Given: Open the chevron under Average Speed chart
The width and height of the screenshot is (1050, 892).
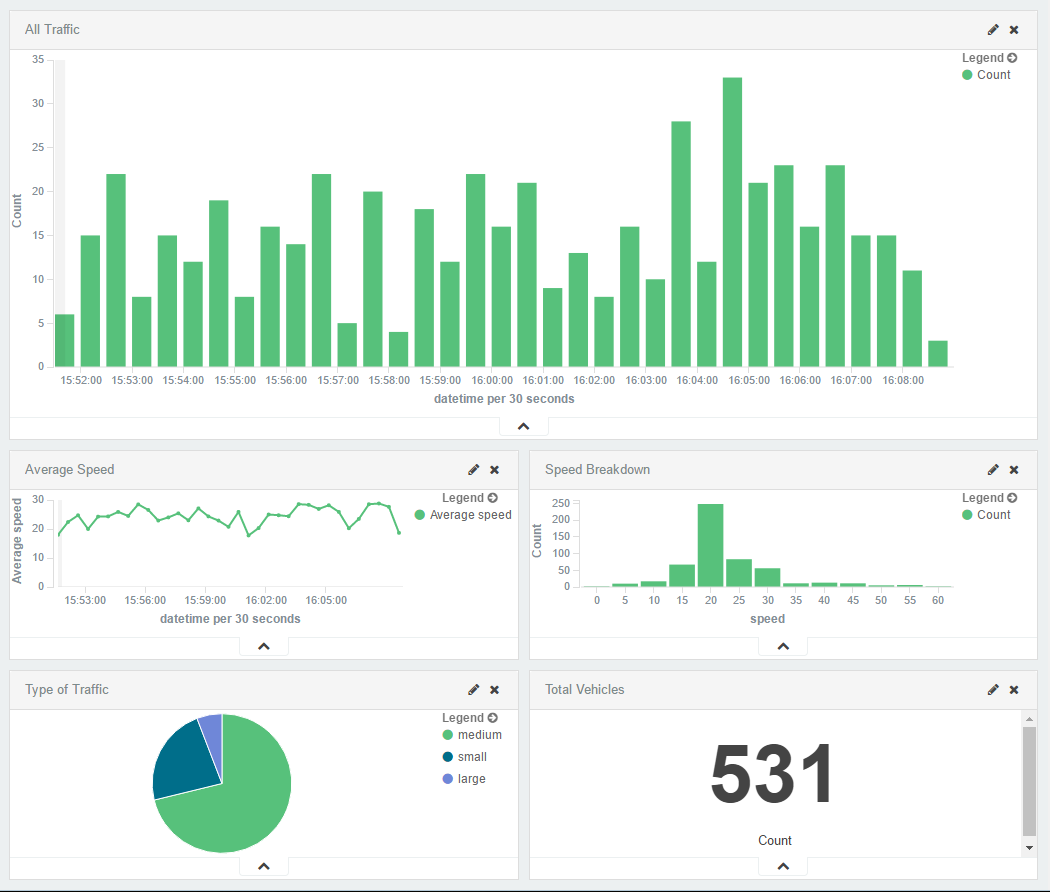Looking at the screenshot, I should (264, 647).
